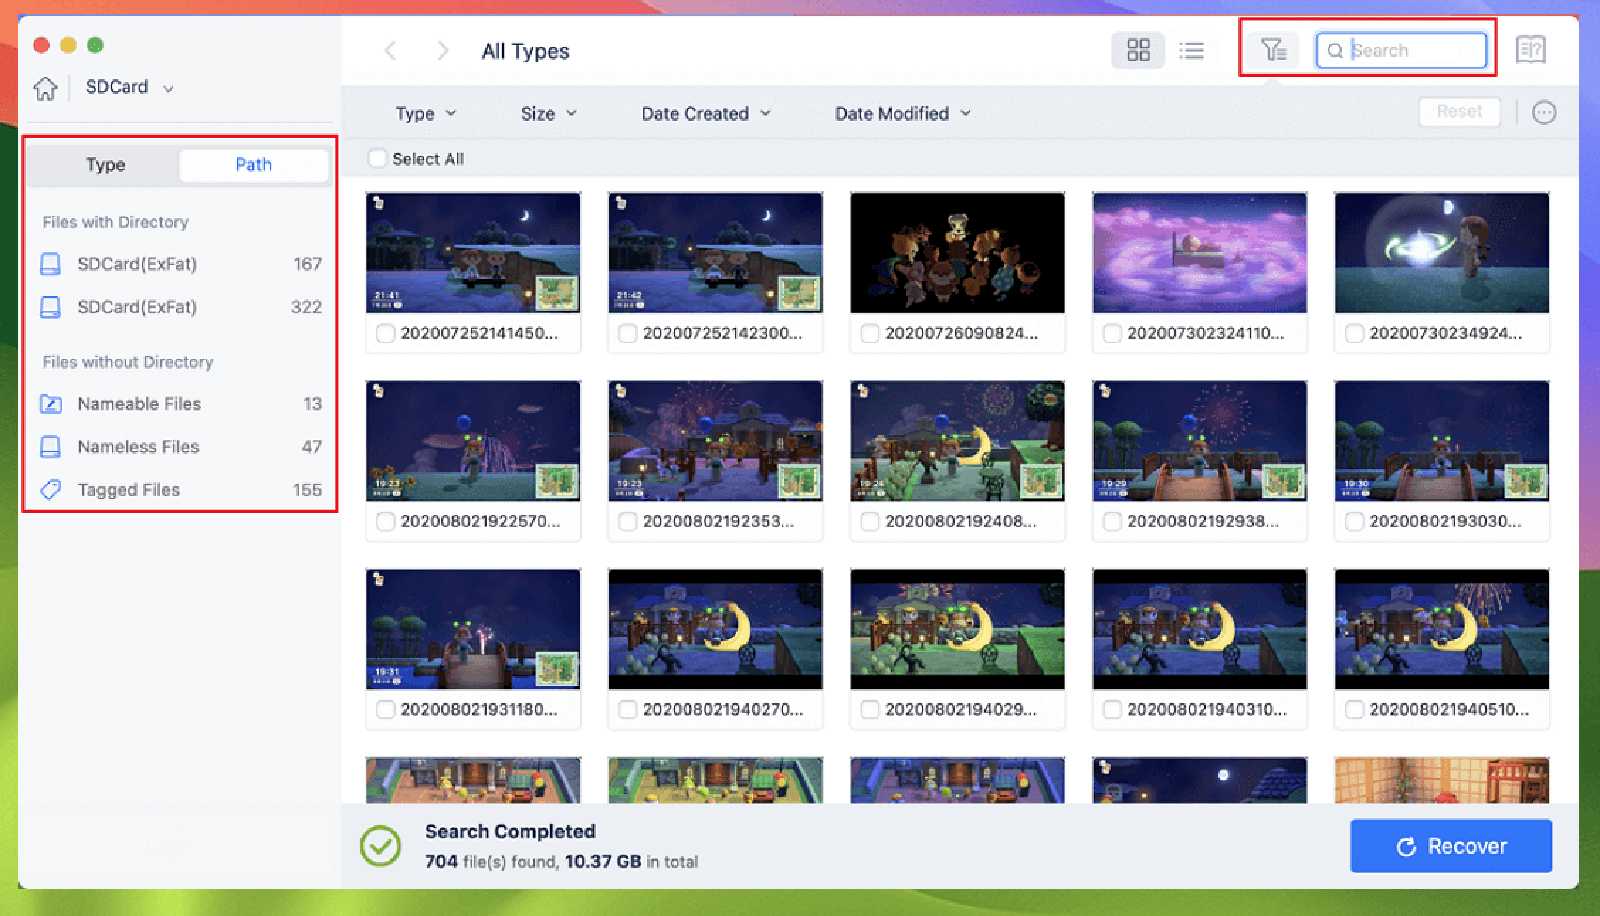1600x916 pixels.
Task: Click the 'Files with Directory' section label
Action: pos(115,222)
